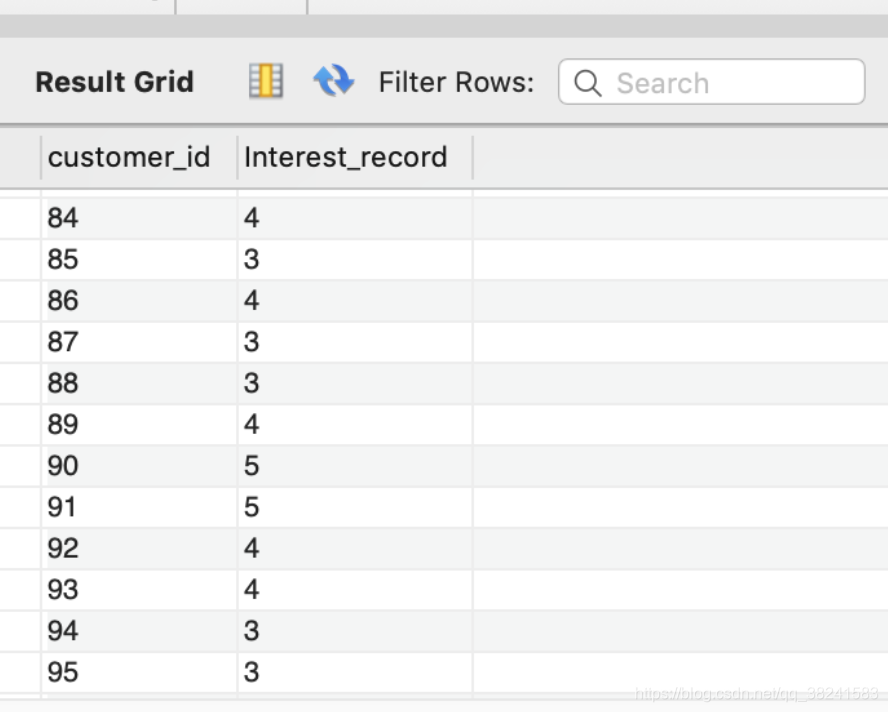Click Interest_record value in row 90

[x=355, y=466]
